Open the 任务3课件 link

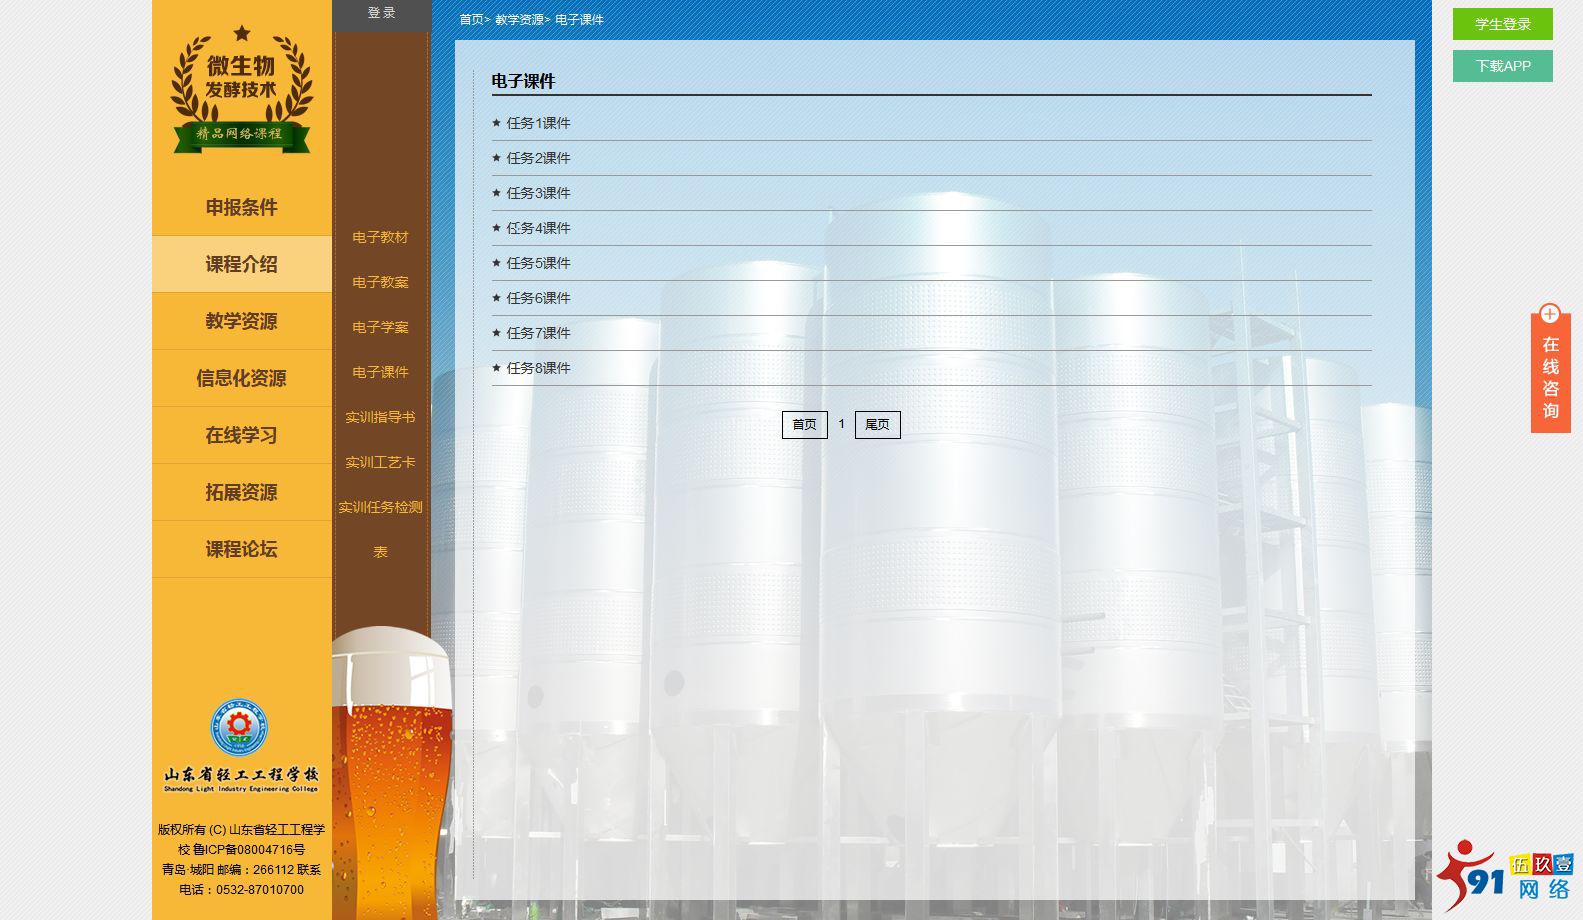(538, 193)
